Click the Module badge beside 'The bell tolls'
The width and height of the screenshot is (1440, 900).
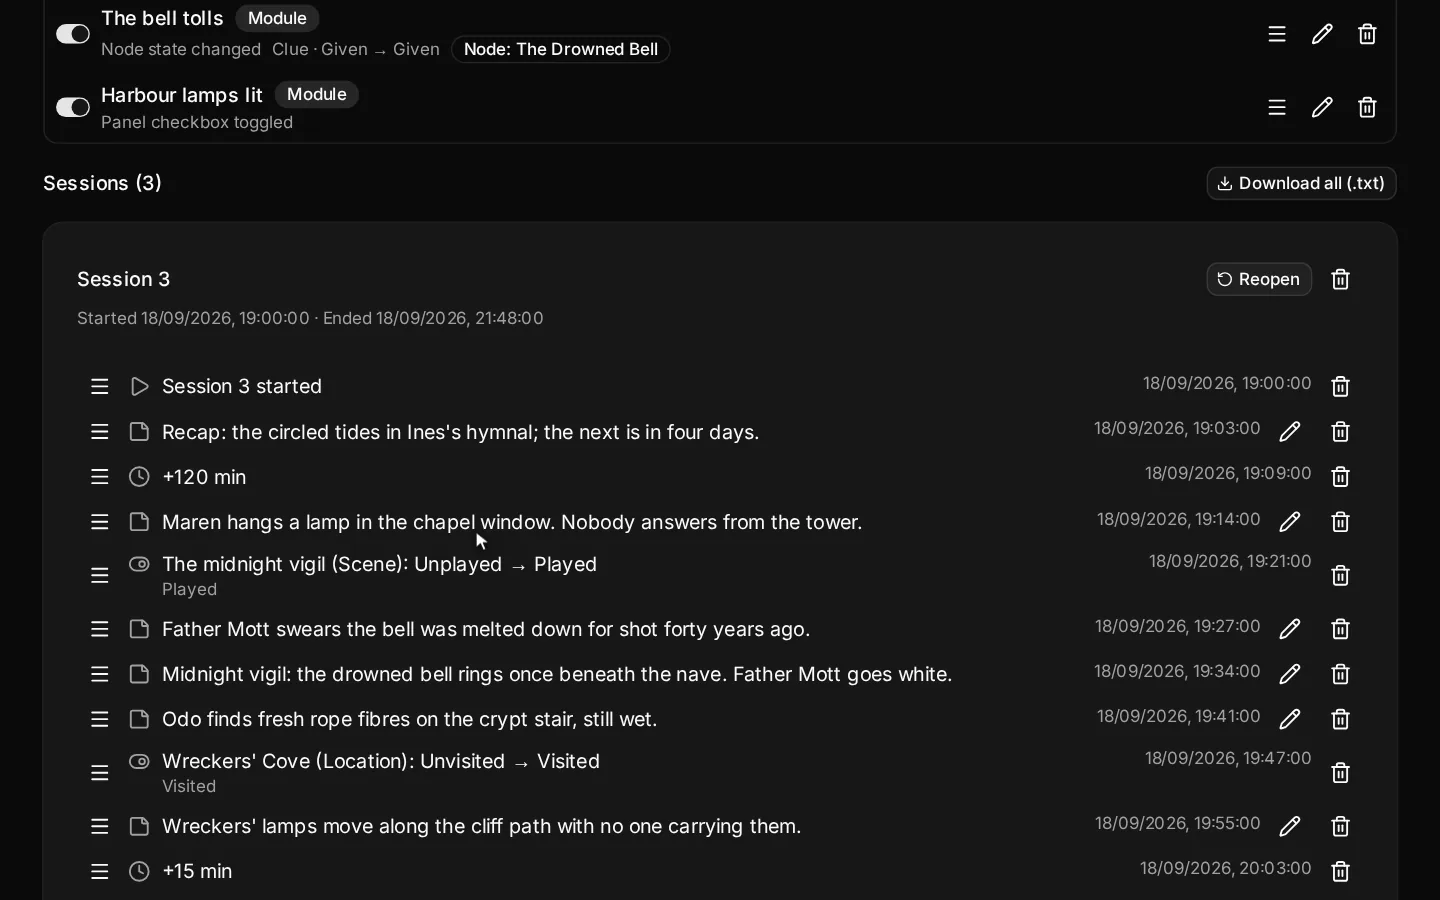point(277,18)
